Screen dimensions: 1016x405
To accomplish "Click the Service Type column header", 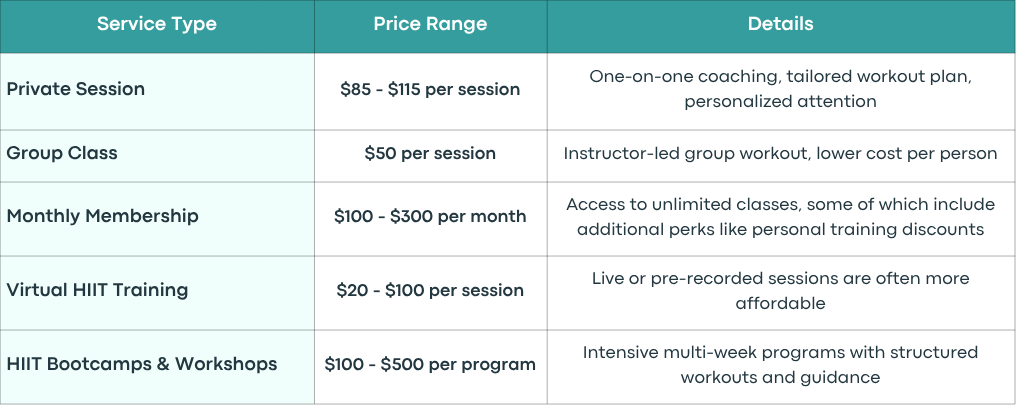I will coord(157,24).
